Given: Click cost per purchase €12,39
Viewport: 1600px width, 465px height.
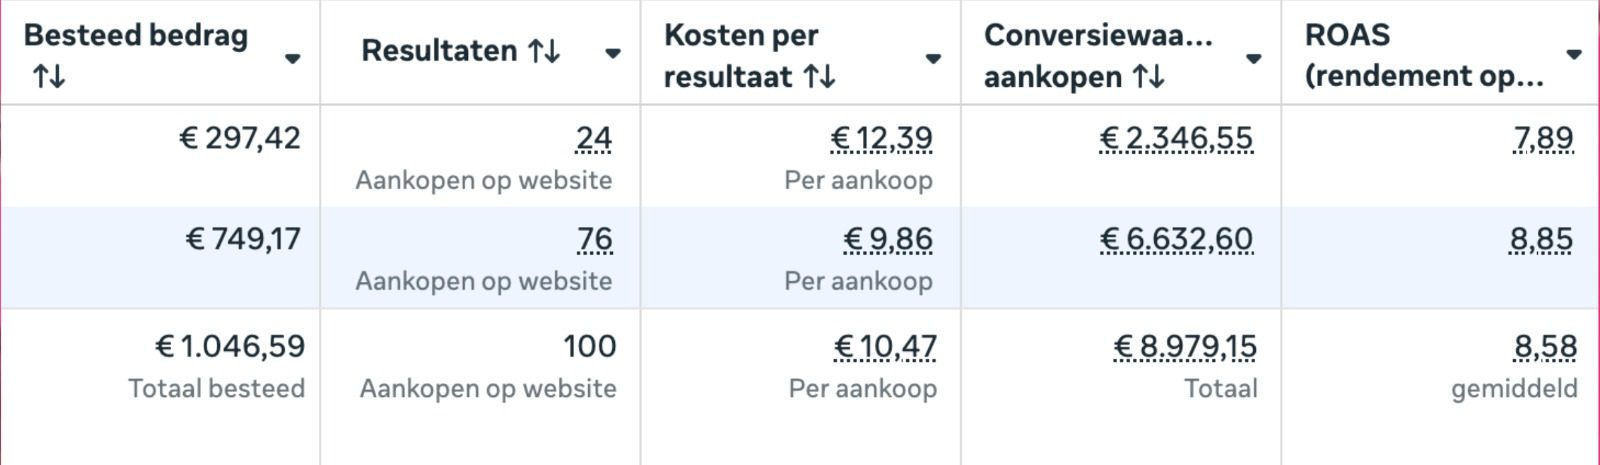Looking at the screenshot, I should pos(881,138).
